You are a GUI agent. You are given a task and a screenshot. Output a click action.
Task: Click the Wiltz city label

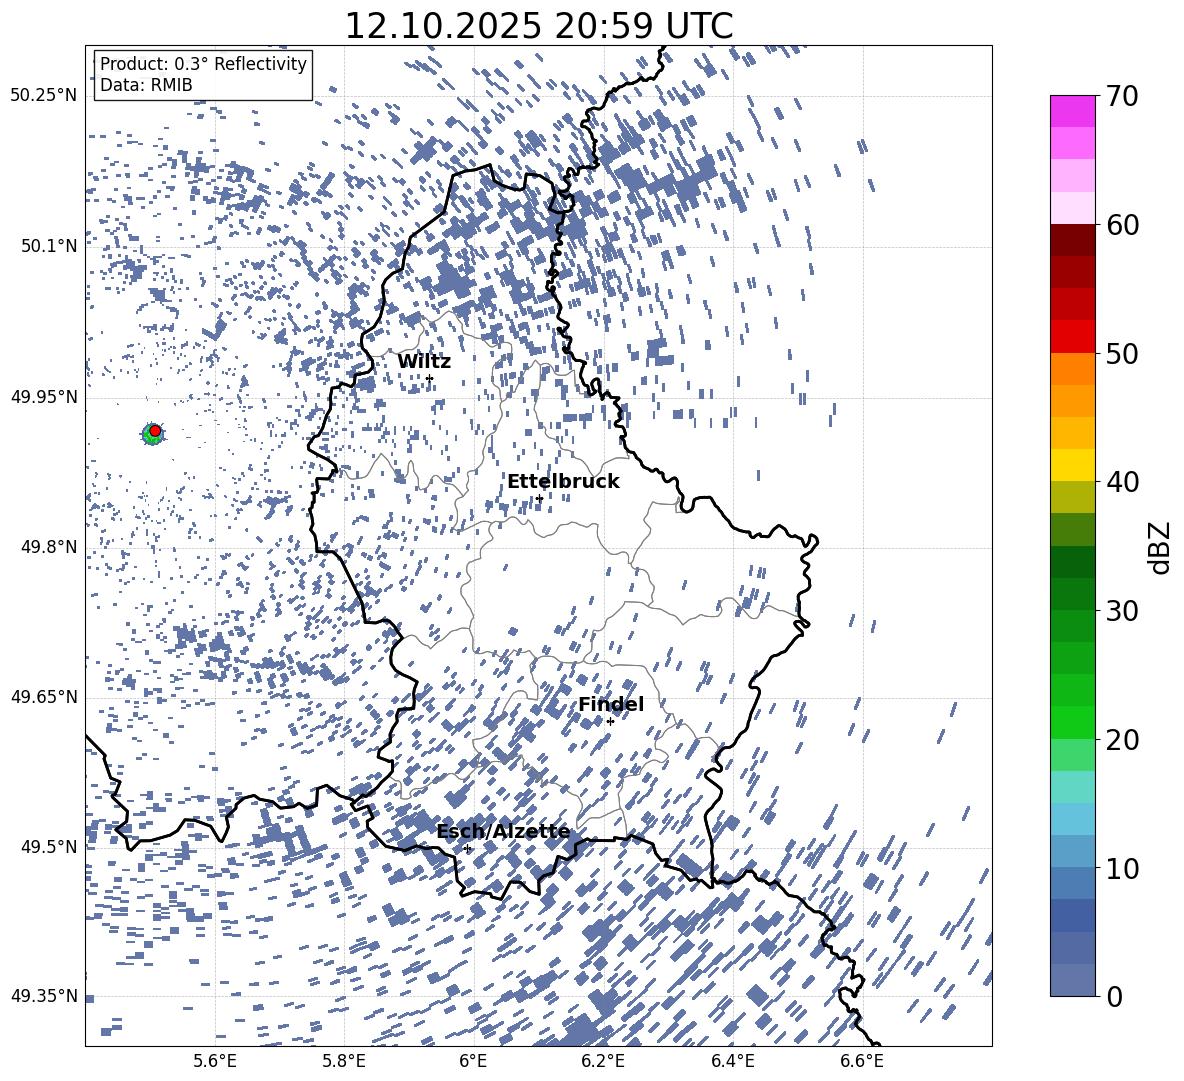(x=424, y=362)
